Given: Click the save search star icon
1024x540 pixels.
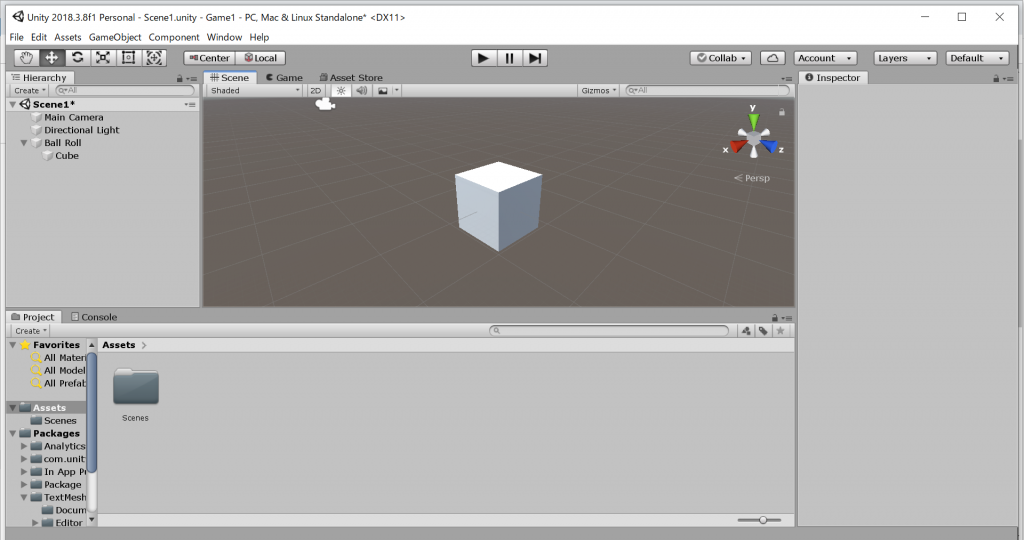Looking at the screenshot, I should 780,331.
